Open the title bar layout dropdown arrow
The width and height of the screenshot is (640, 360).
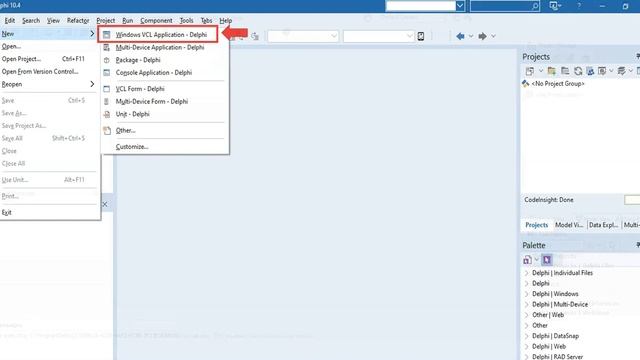tap(460, 6)
